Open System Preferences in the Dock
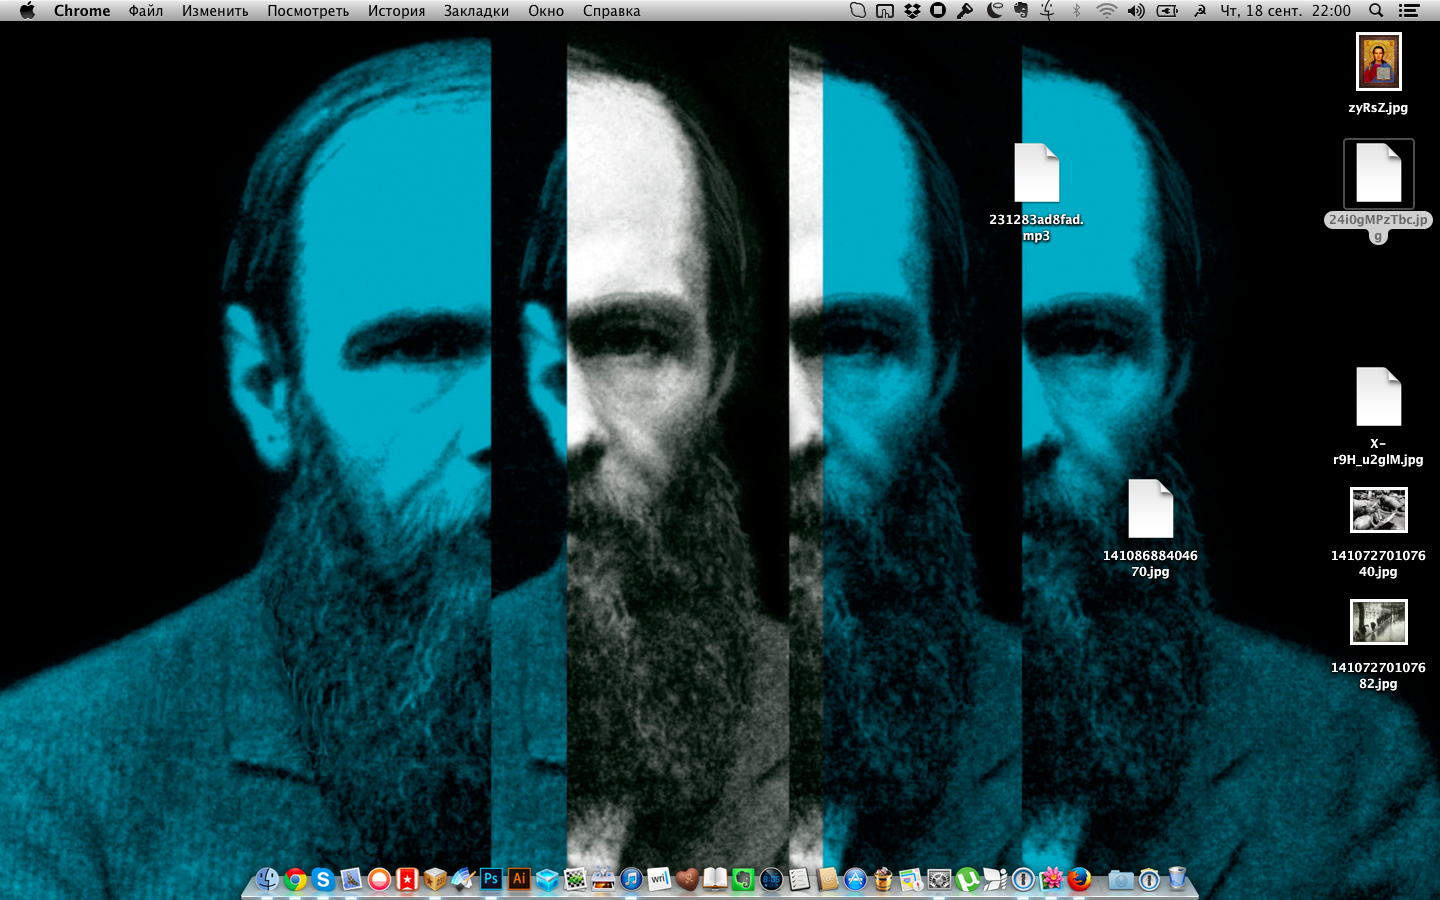 (x=939, y=879)
